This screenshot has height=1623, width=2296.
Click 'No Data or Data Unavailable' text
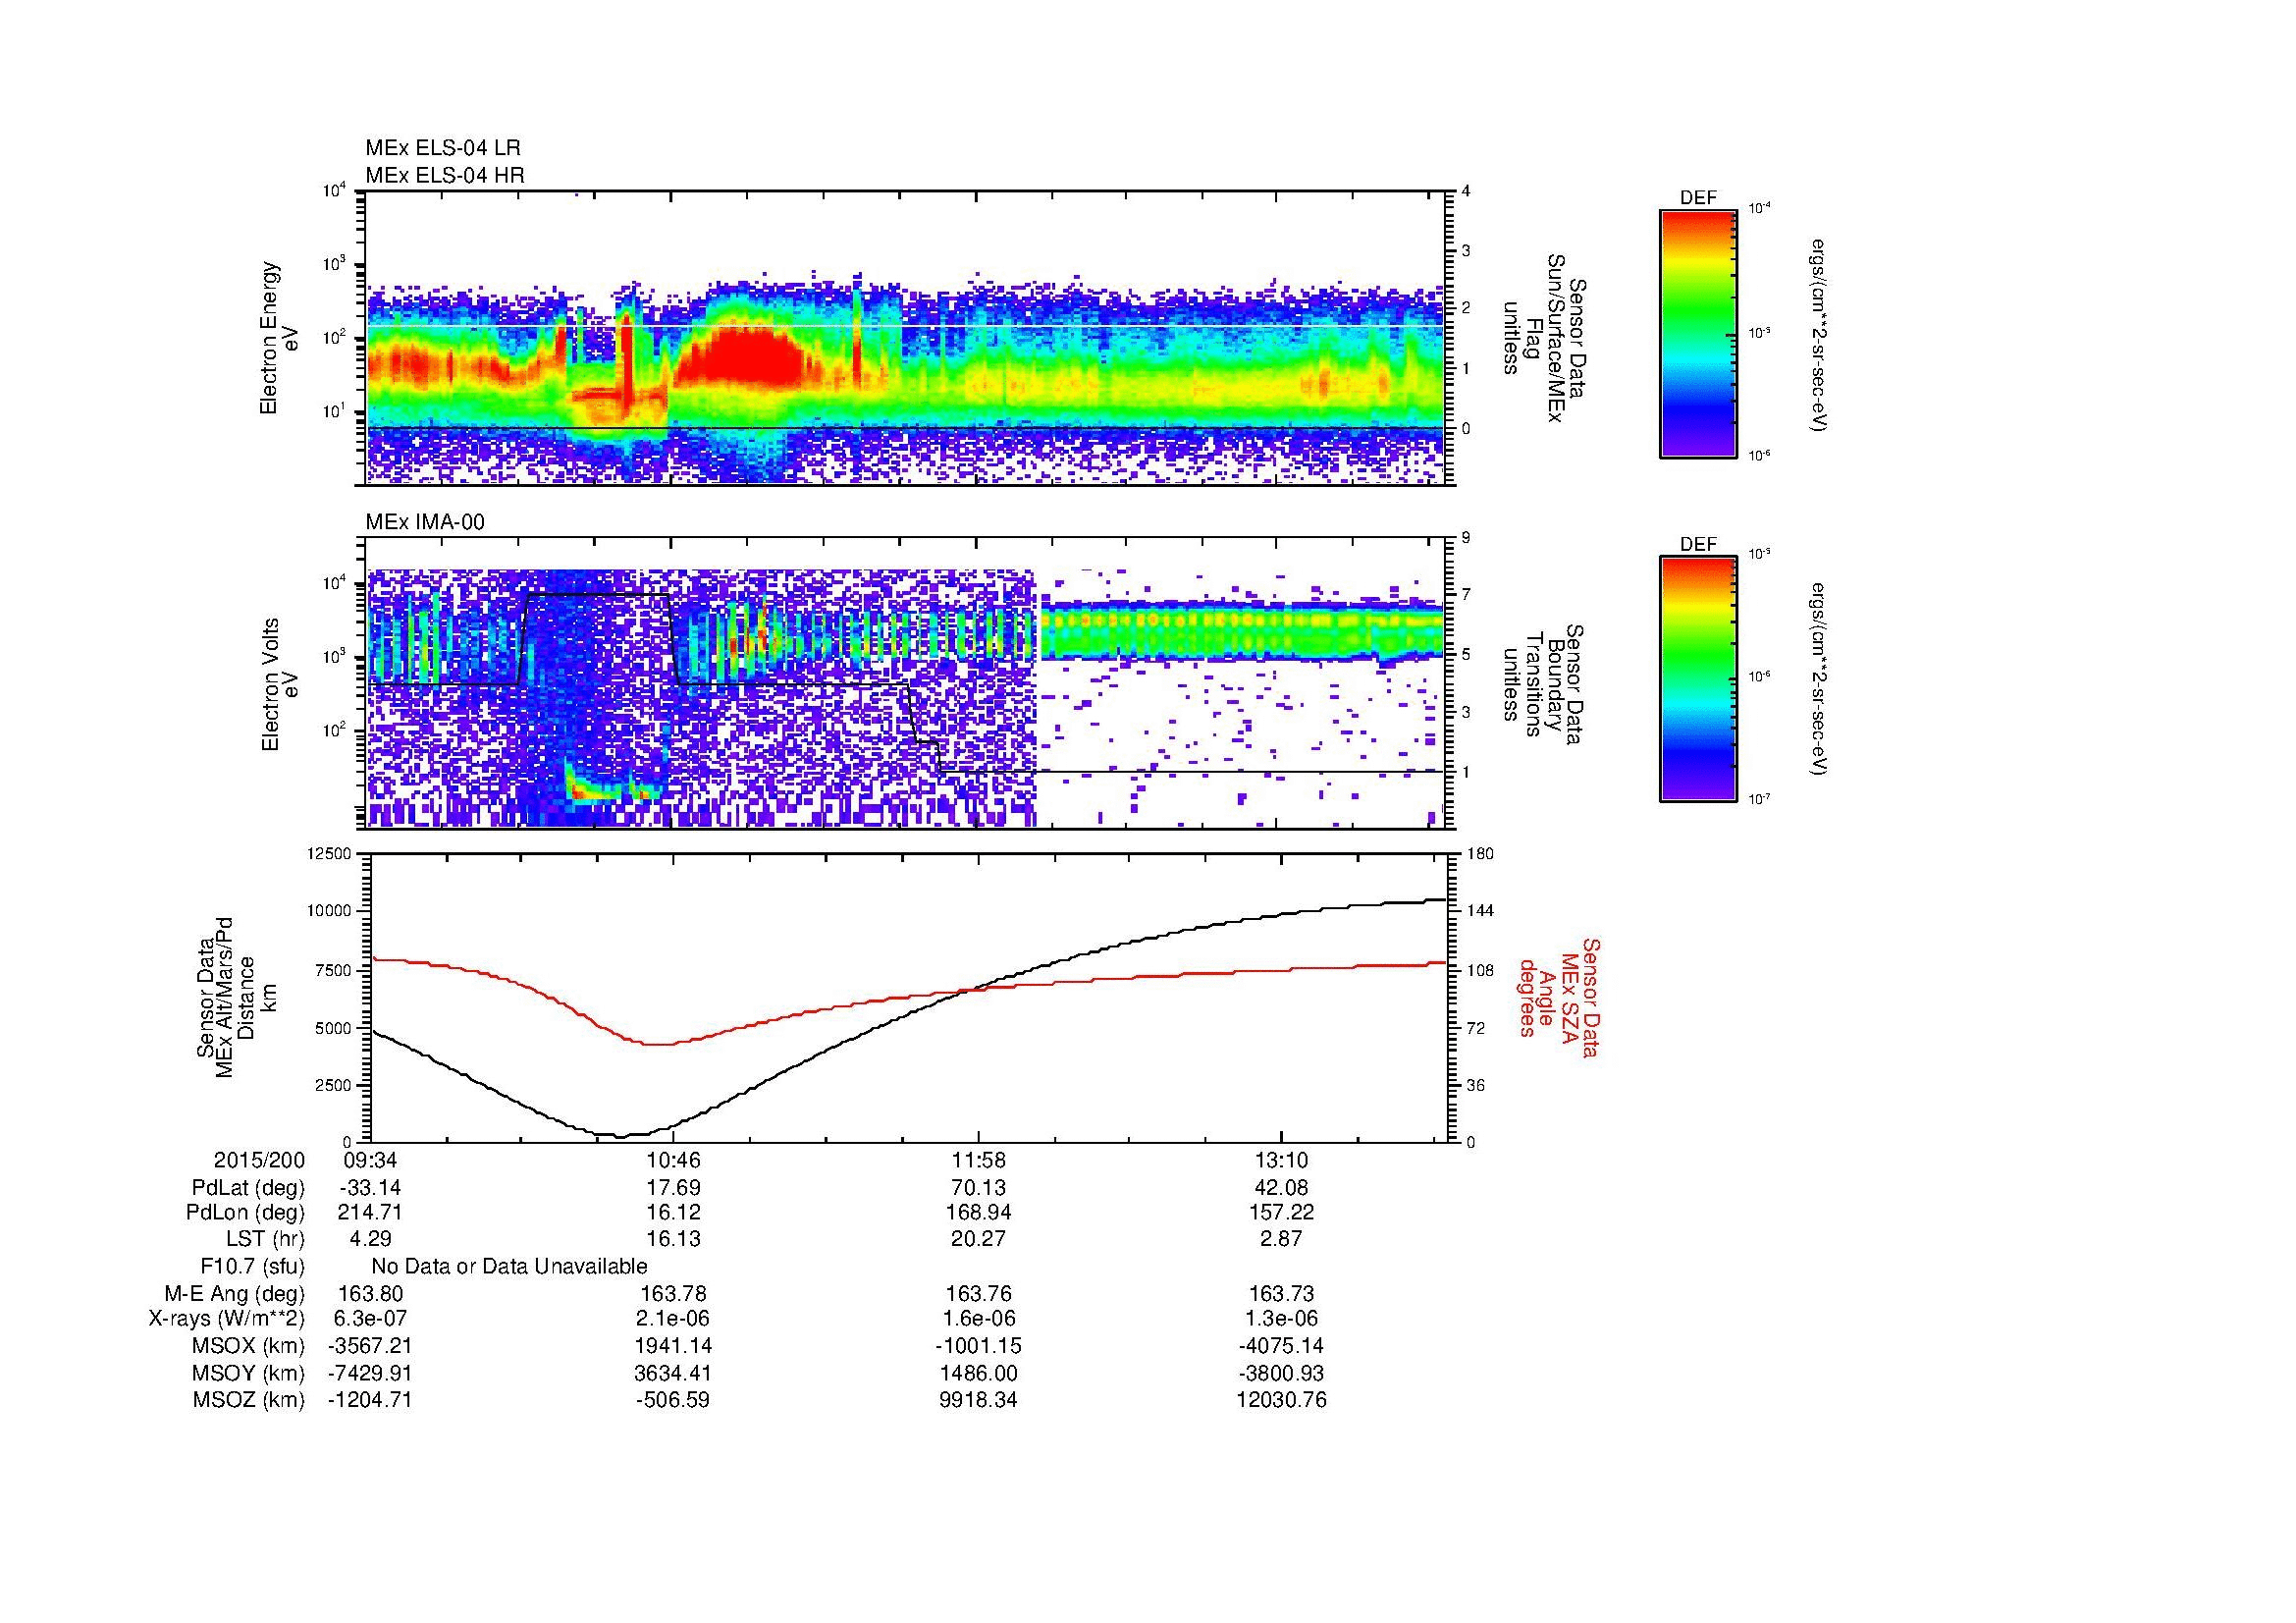coord(509,1267)
